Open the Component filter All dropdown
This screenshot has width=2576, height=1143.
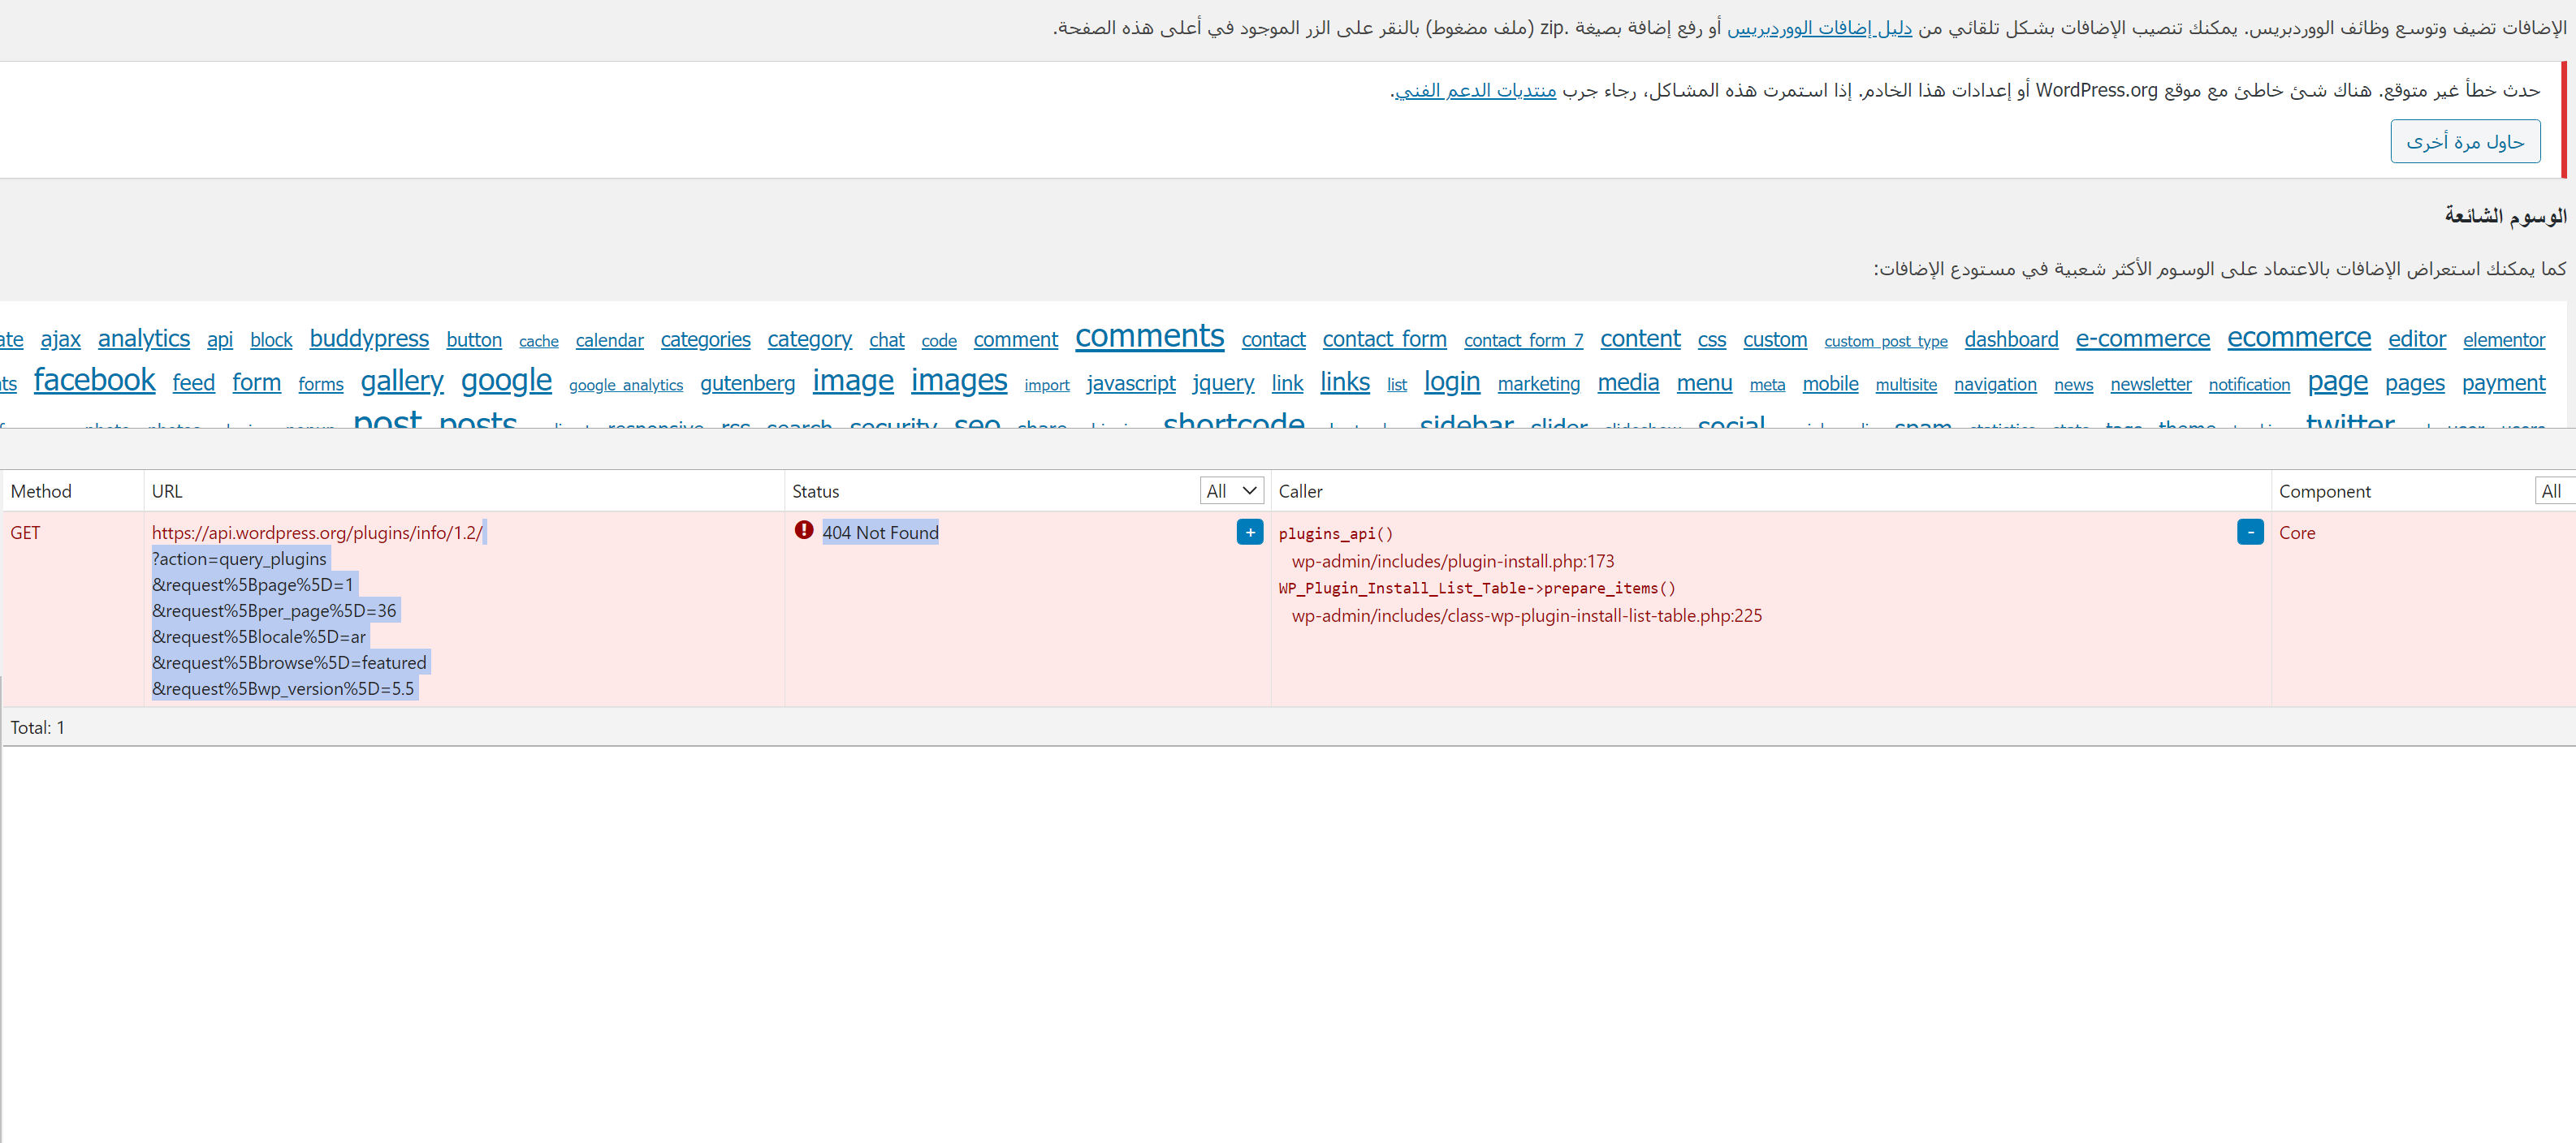click(x=2553, y=490)
